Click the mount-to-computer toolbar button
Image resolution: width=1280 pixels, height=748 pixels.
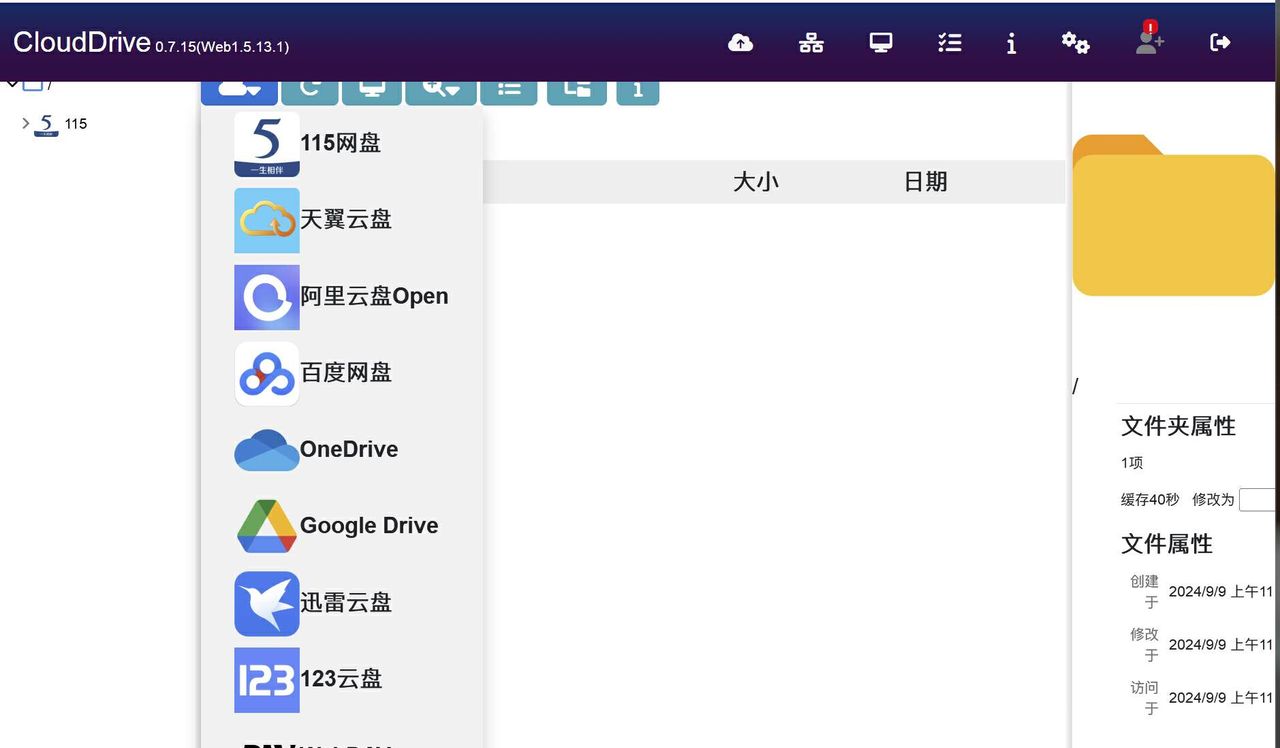(372, 92)
